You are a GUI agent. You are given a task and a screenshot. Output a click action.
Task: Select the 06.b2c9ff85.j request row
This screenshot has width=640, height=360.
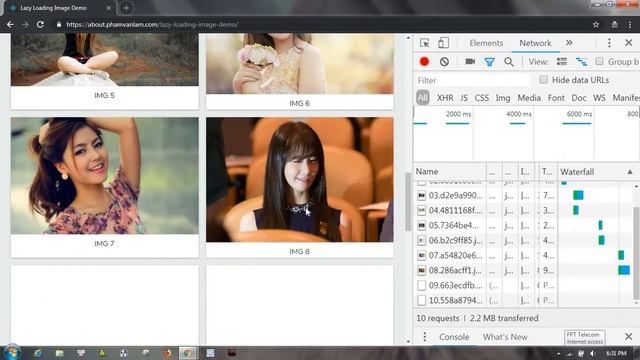point(524,240)
